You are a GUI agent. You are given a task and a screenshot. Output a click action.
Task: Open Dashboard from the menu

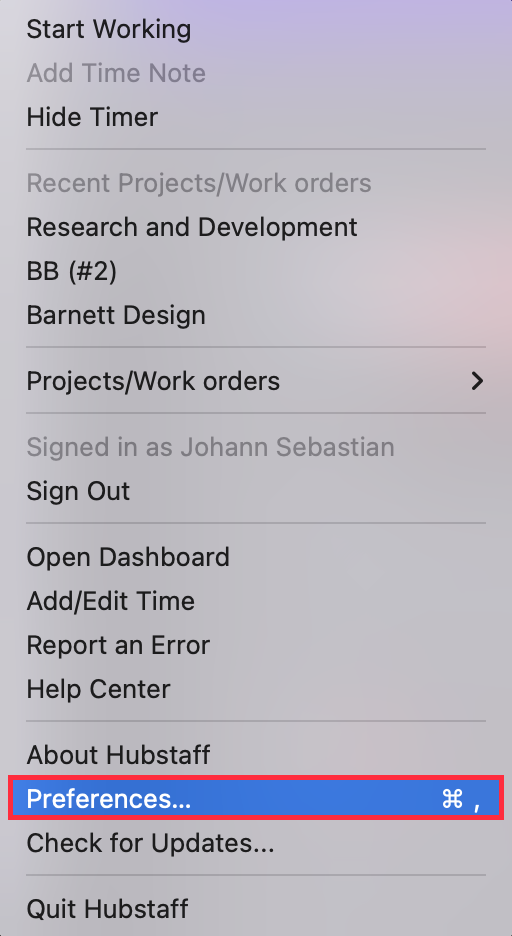256,557
